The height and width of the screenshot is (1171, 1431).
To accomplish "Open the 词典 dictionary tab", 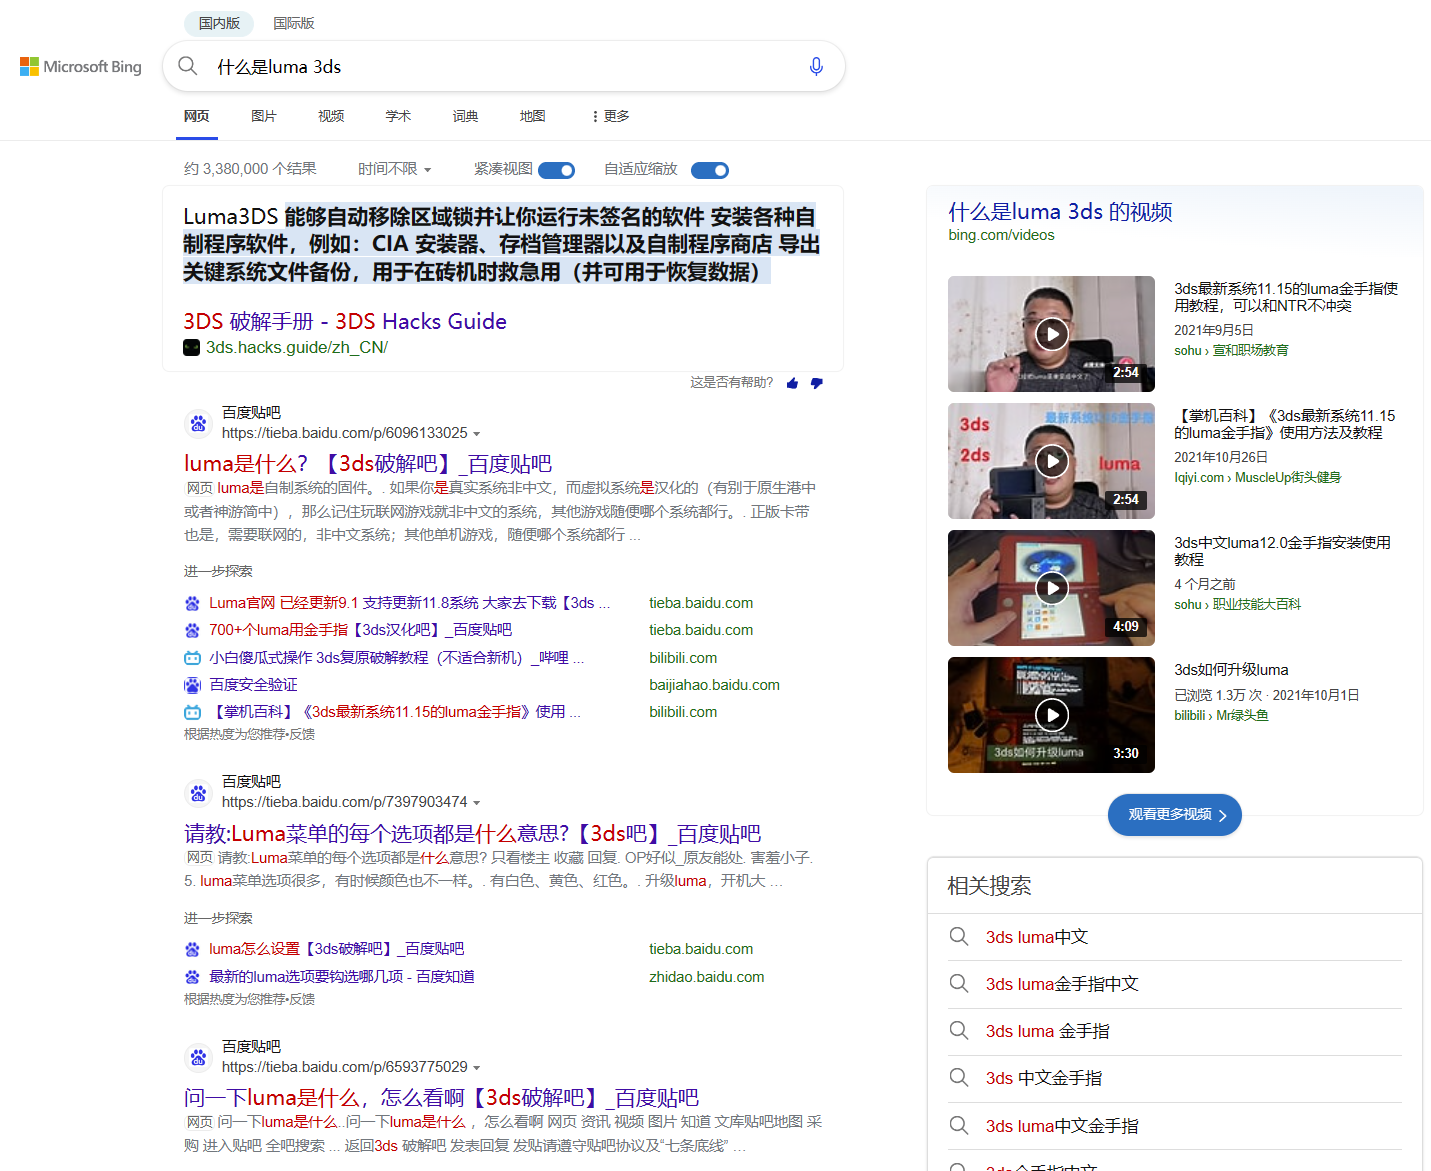I will point(465,116).
